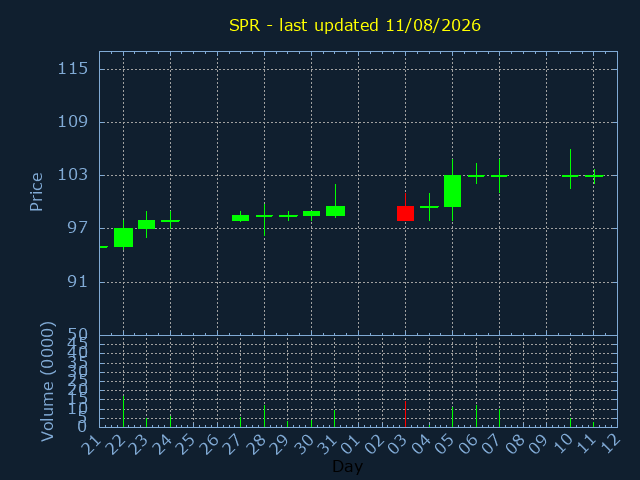Click the Price axis title

(36, 192)
